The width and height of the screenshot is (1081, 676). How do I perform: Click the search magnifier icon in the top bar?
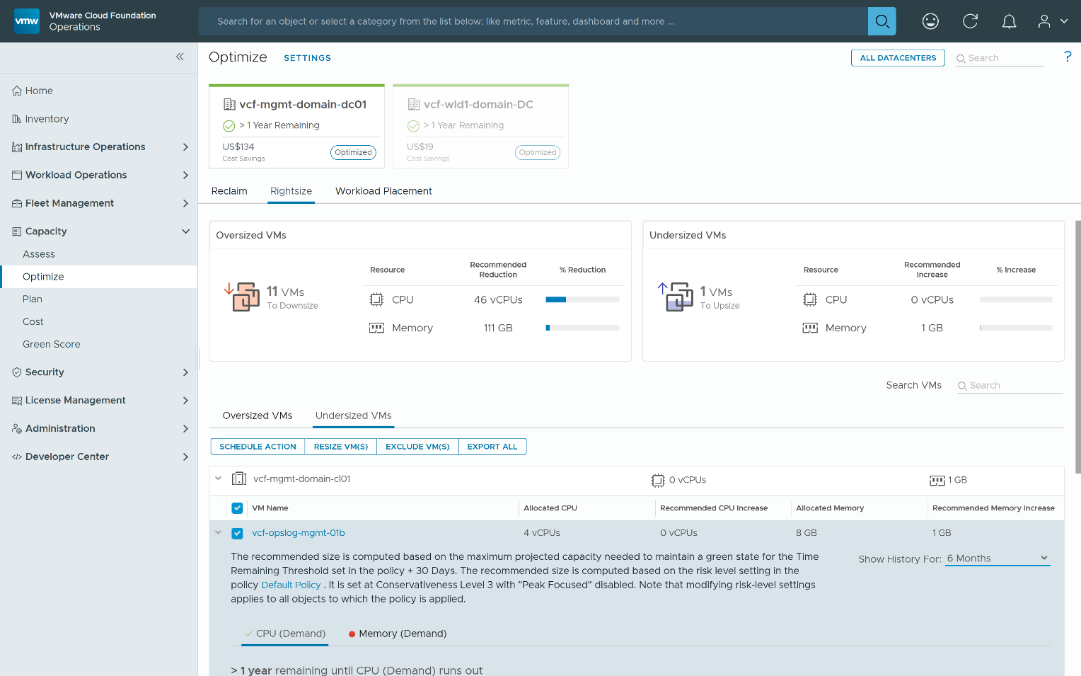881,20
